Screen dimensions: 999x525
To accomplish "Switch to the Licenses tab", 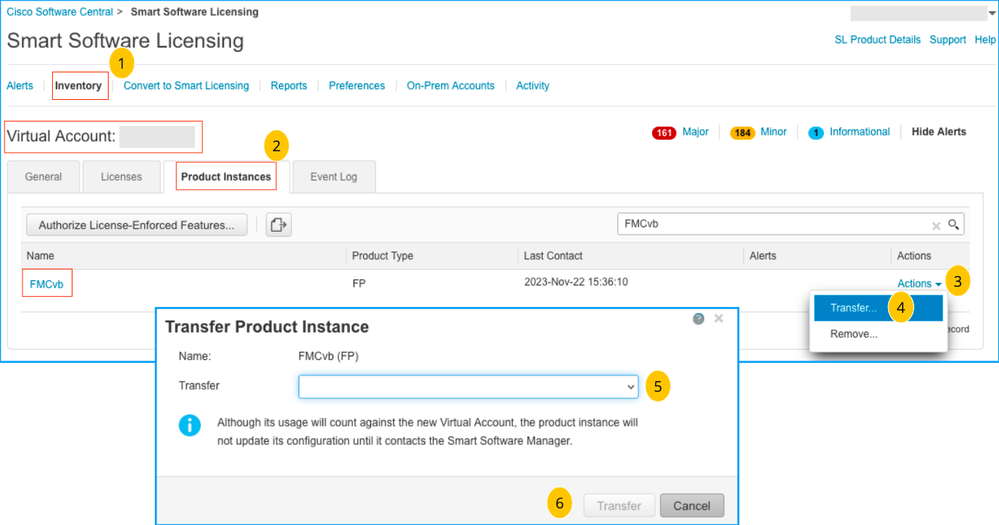I will click(121, 176).
